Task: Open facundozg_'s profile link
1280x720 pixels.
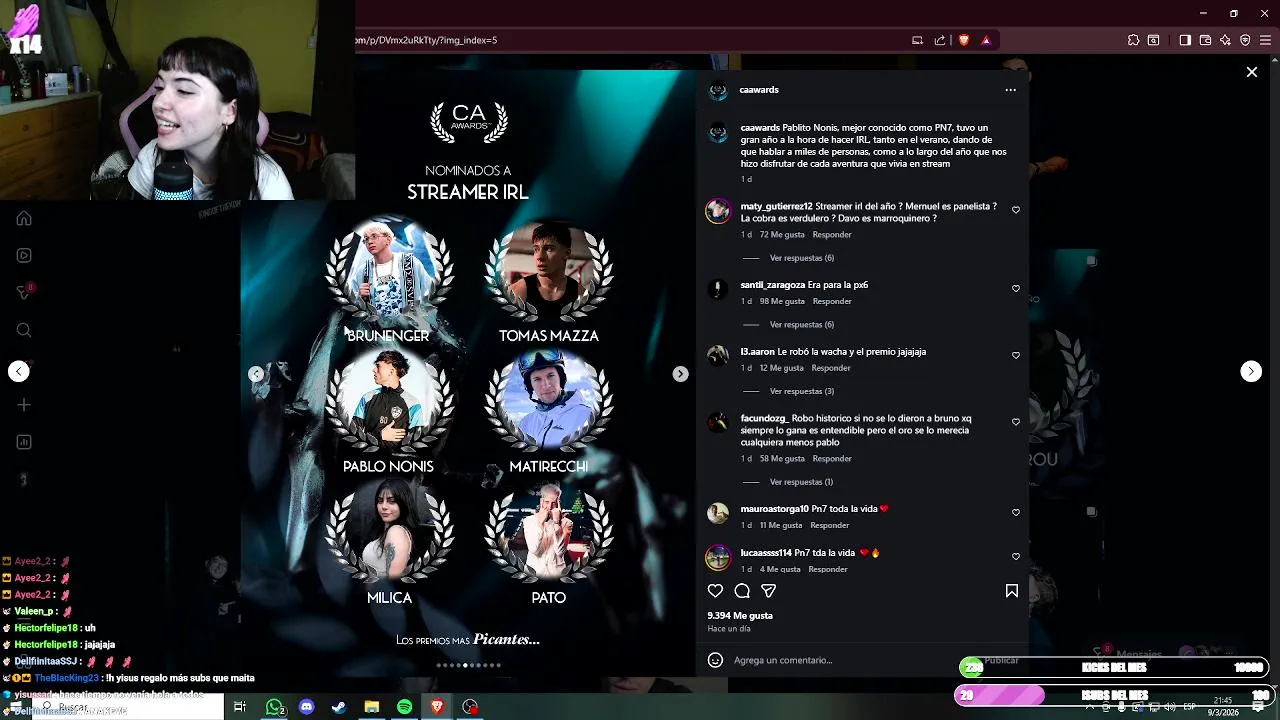Action: coord(765,418)
